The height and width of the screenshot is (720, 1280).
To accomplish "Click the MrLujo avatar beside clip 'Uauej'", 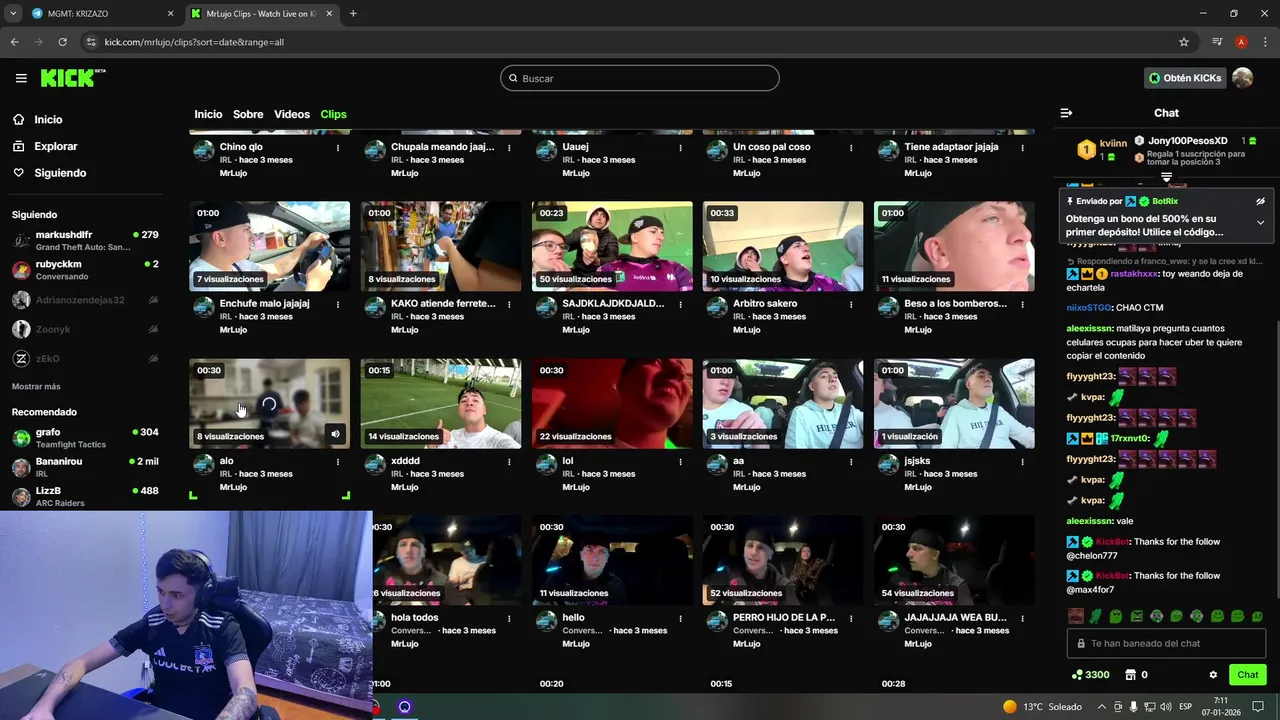I will click(546, 150).
